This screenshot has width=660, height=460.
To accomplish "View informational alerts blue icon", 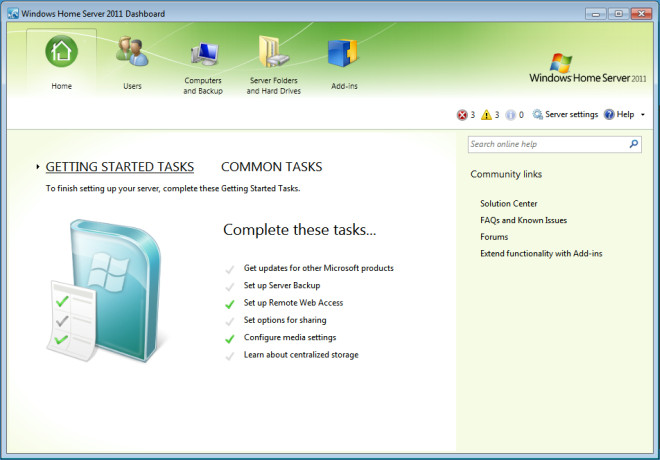I will [x=510, y=114].
